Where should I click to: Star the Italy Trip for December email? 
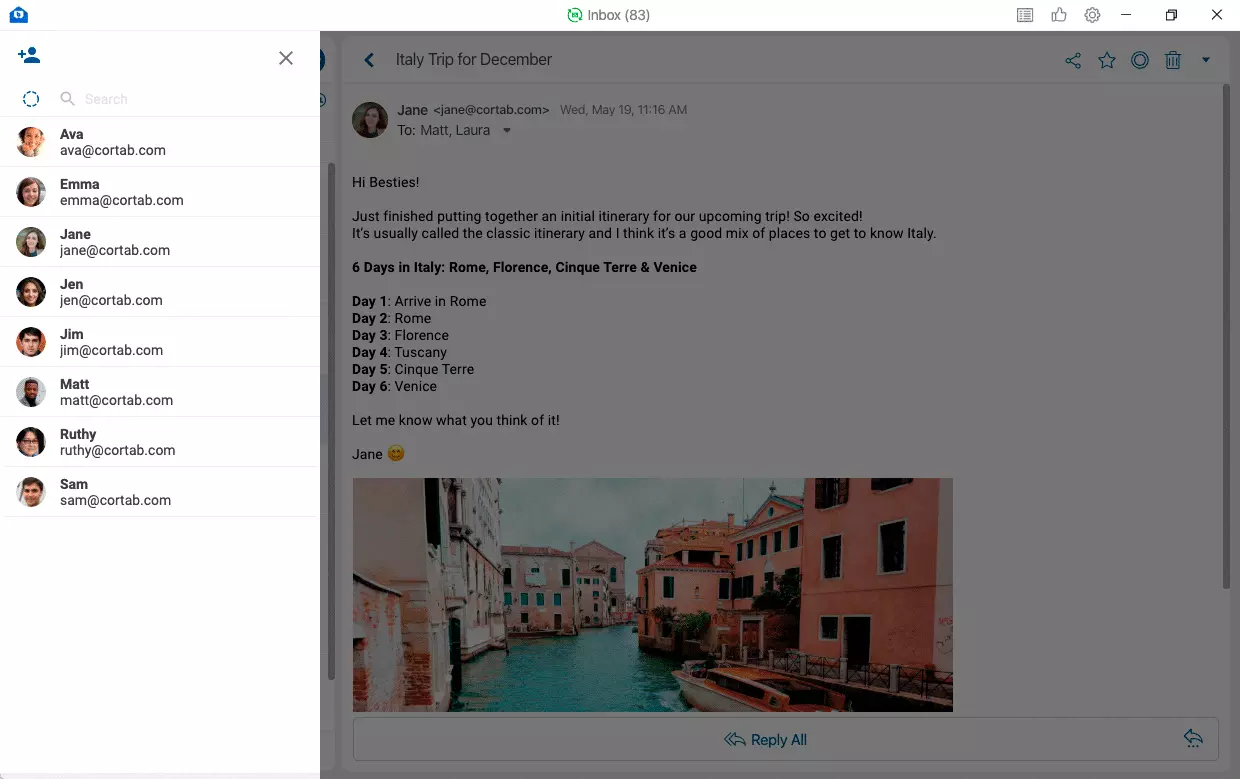point(1107,61)
